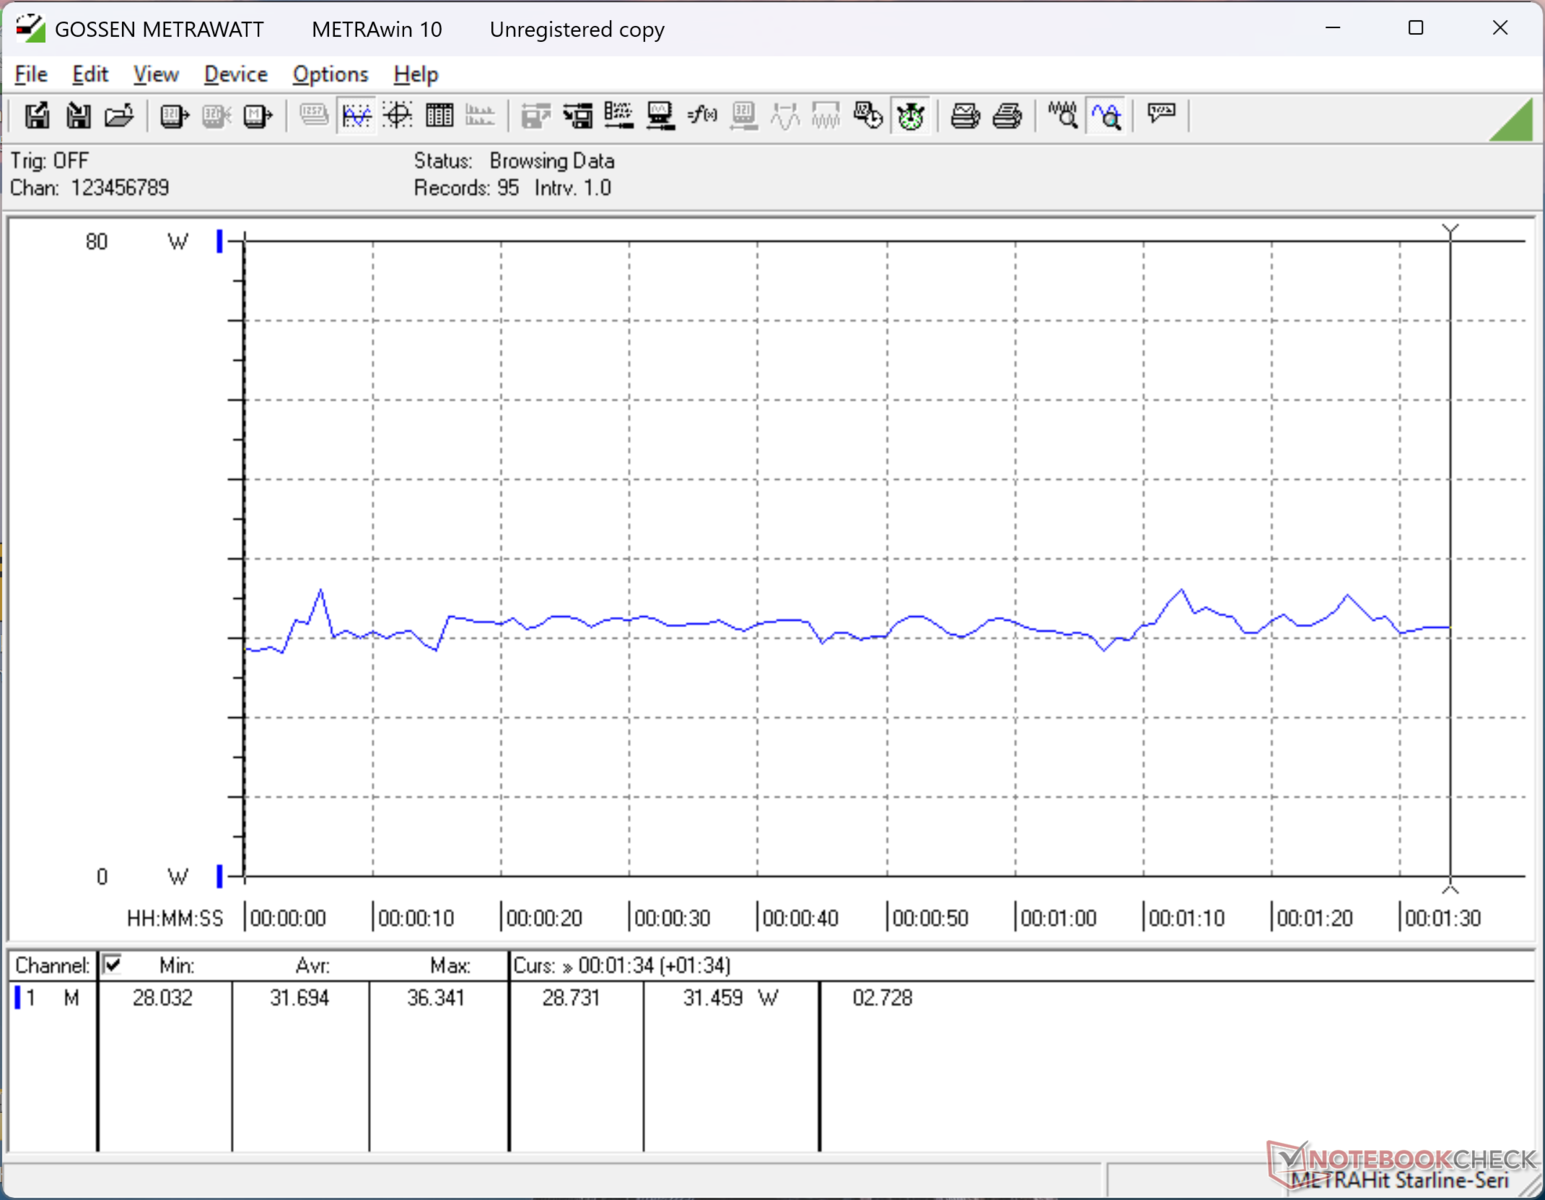Click the speech bubble comment icon
This screenshot has width=1545, height=1200.
pos(1161,114)
